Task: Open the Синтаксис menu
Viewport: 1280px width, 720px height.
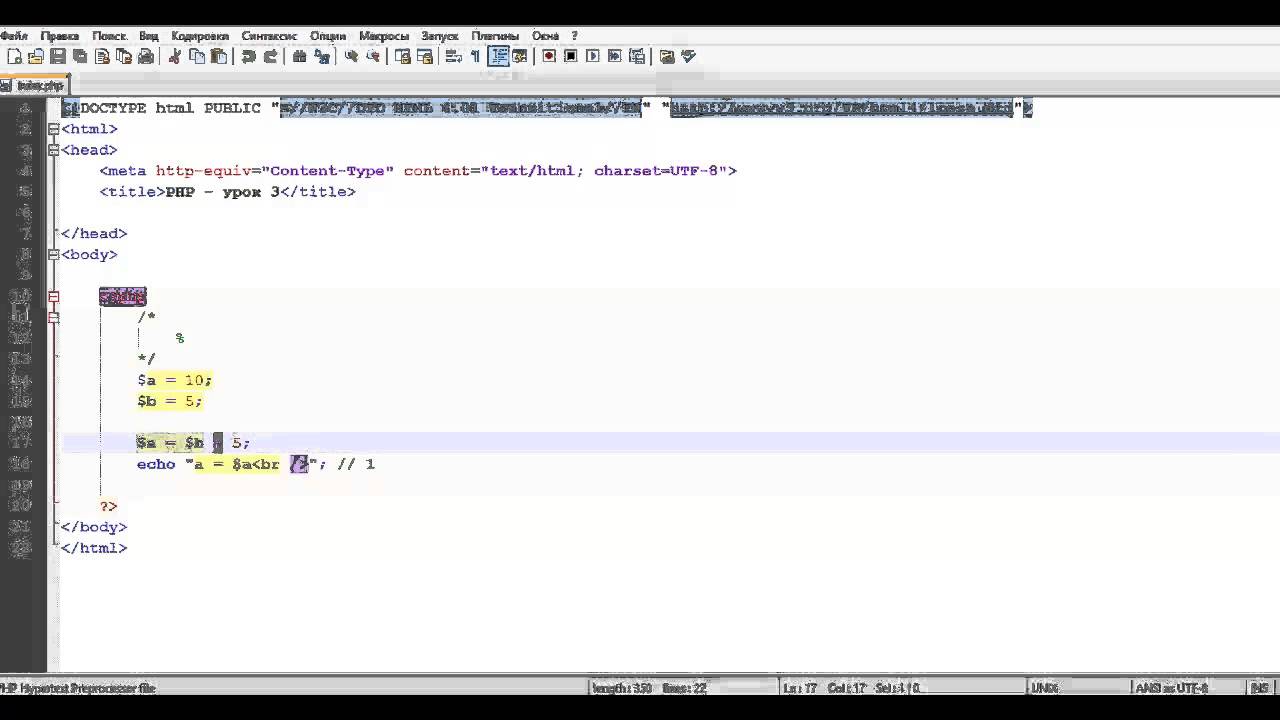Action: point(270,35)
